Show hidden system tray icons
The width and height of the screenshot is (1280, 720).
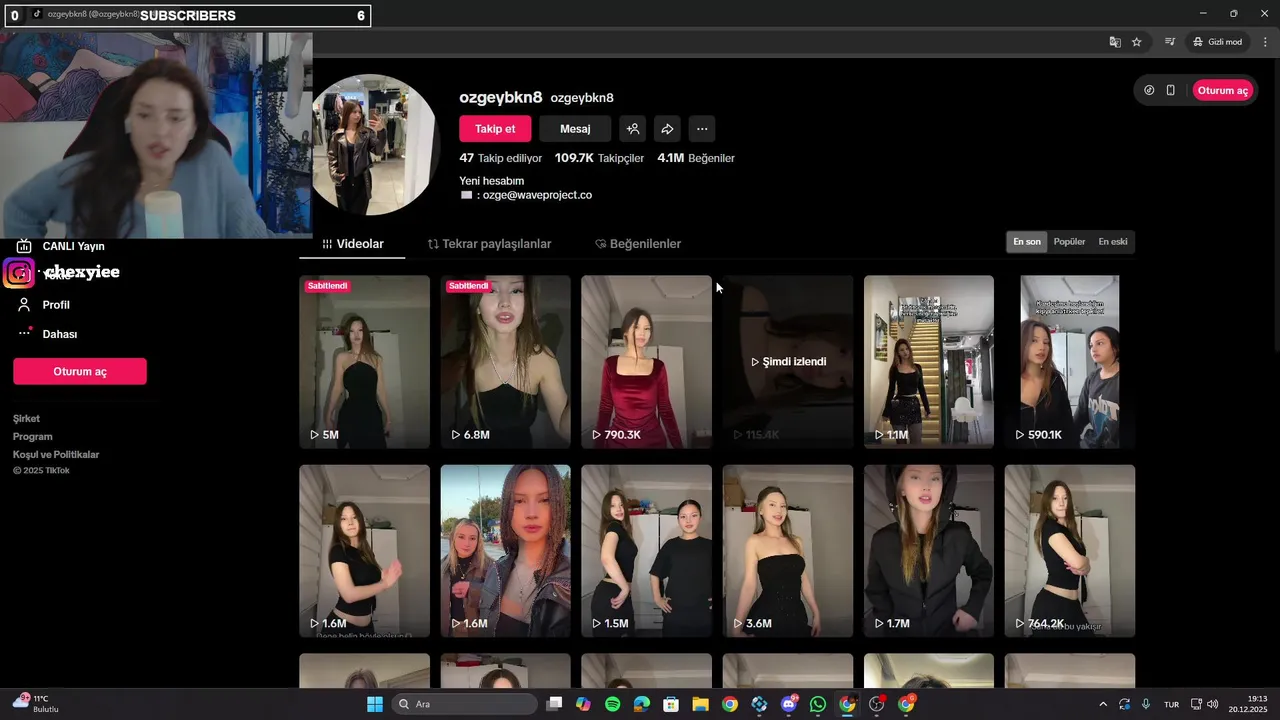[x=1103, y=704]
